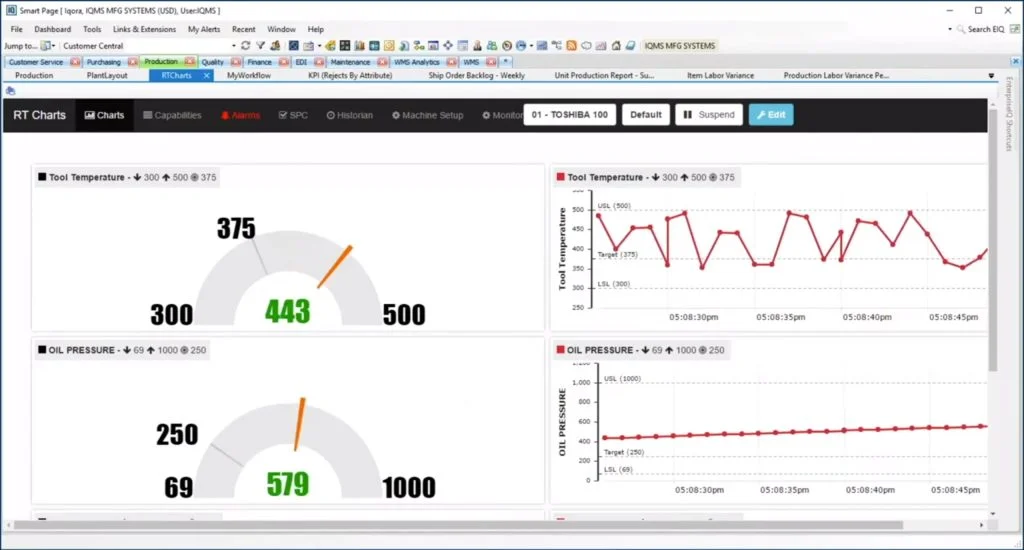The image size is (1024, 550).
Task: Open the Alarms bell section
Action: coord(240,115)
